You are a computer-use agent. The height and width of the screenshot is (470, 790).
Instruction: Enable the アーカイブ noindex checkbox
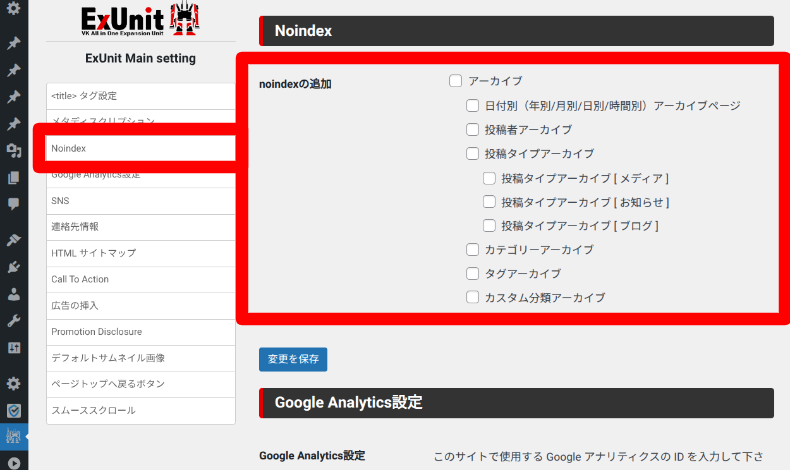(x=455, y=81)
